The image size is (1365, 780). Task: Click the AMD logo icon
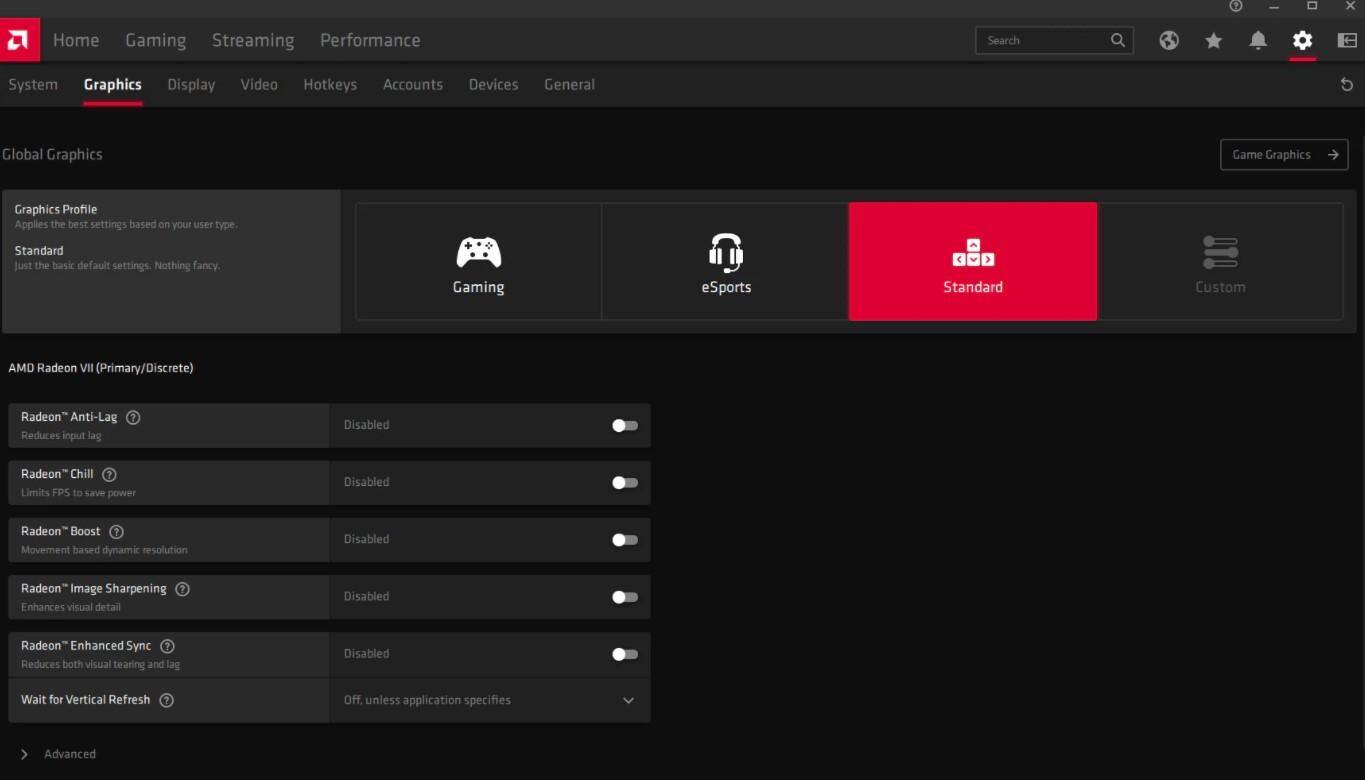click(x=19, y=40)
